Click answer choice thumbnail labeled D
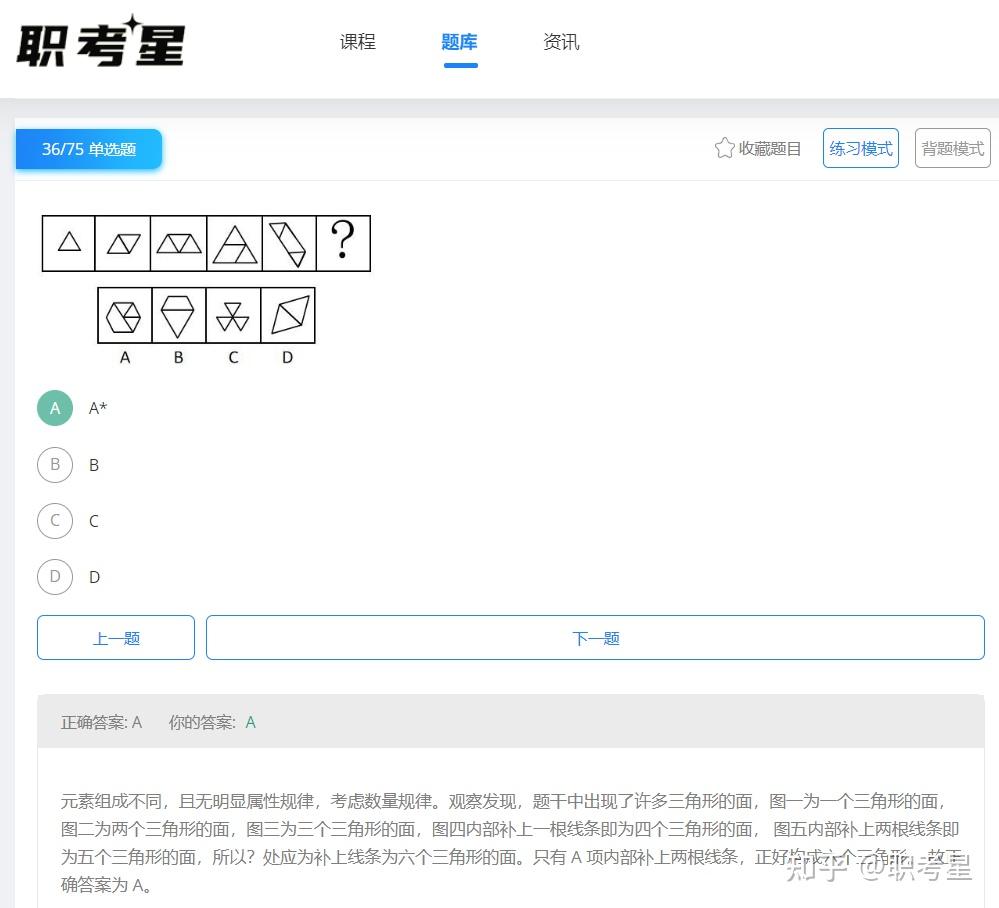The height and width of the screenshot is (908, 999). 287,316
